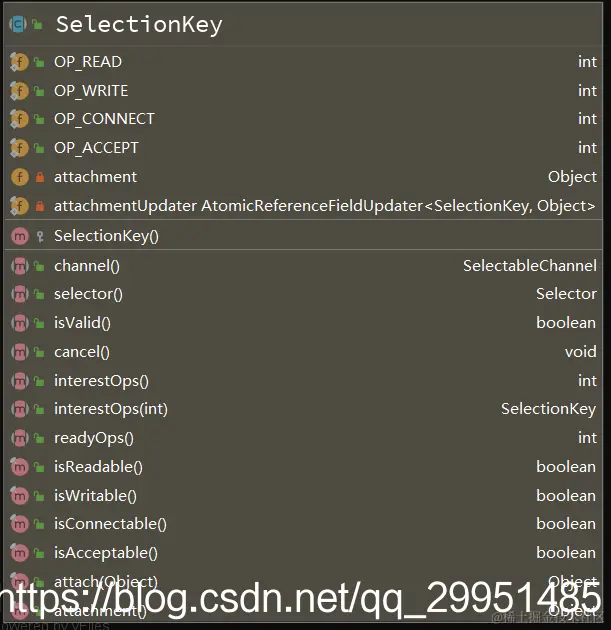The height and width of the screenshot is (630, 611).
Task: Click the method icon beside SelectionKey() constructor
Action: (19, 236)
